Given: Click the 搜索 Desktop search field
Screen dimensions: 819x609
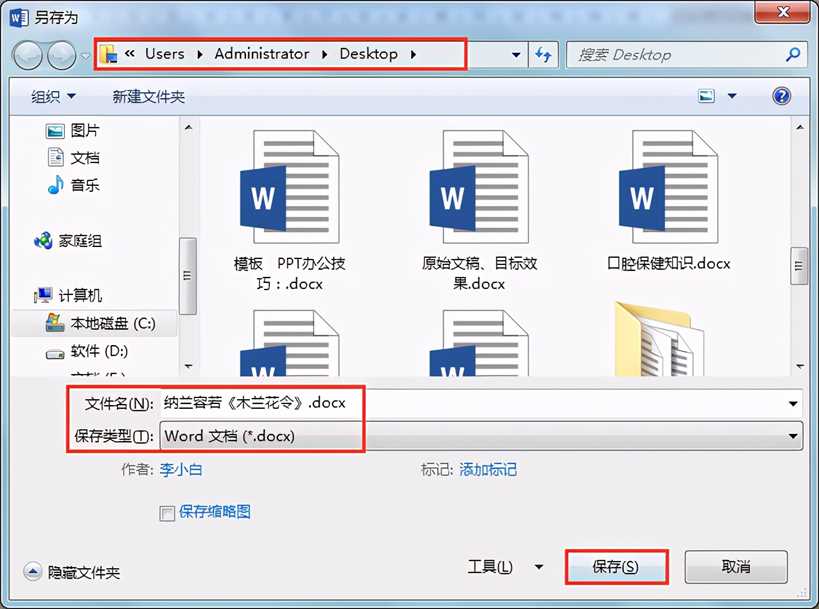Looking at the screenshot, I should click(x=675, y=55).
